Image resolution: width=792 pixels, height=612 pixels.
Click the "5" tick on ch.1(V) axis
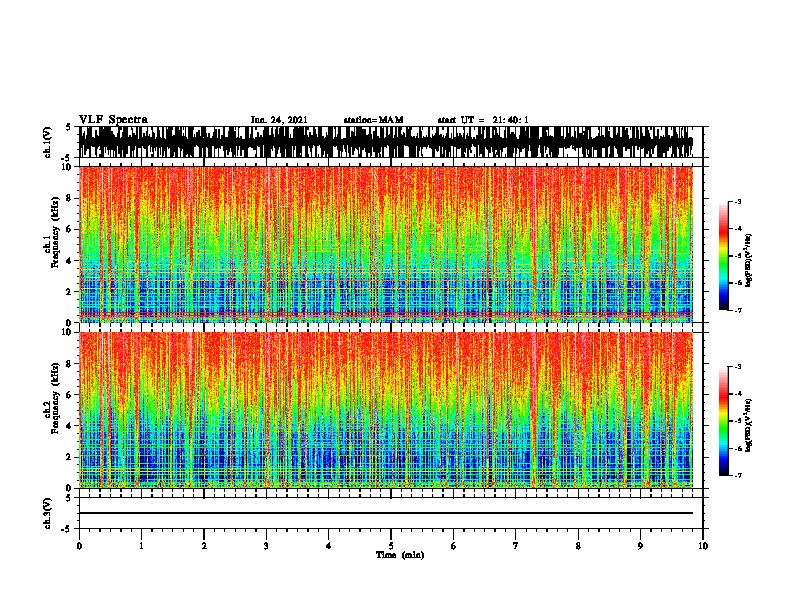pyautogui.click(x=70, y=128)
